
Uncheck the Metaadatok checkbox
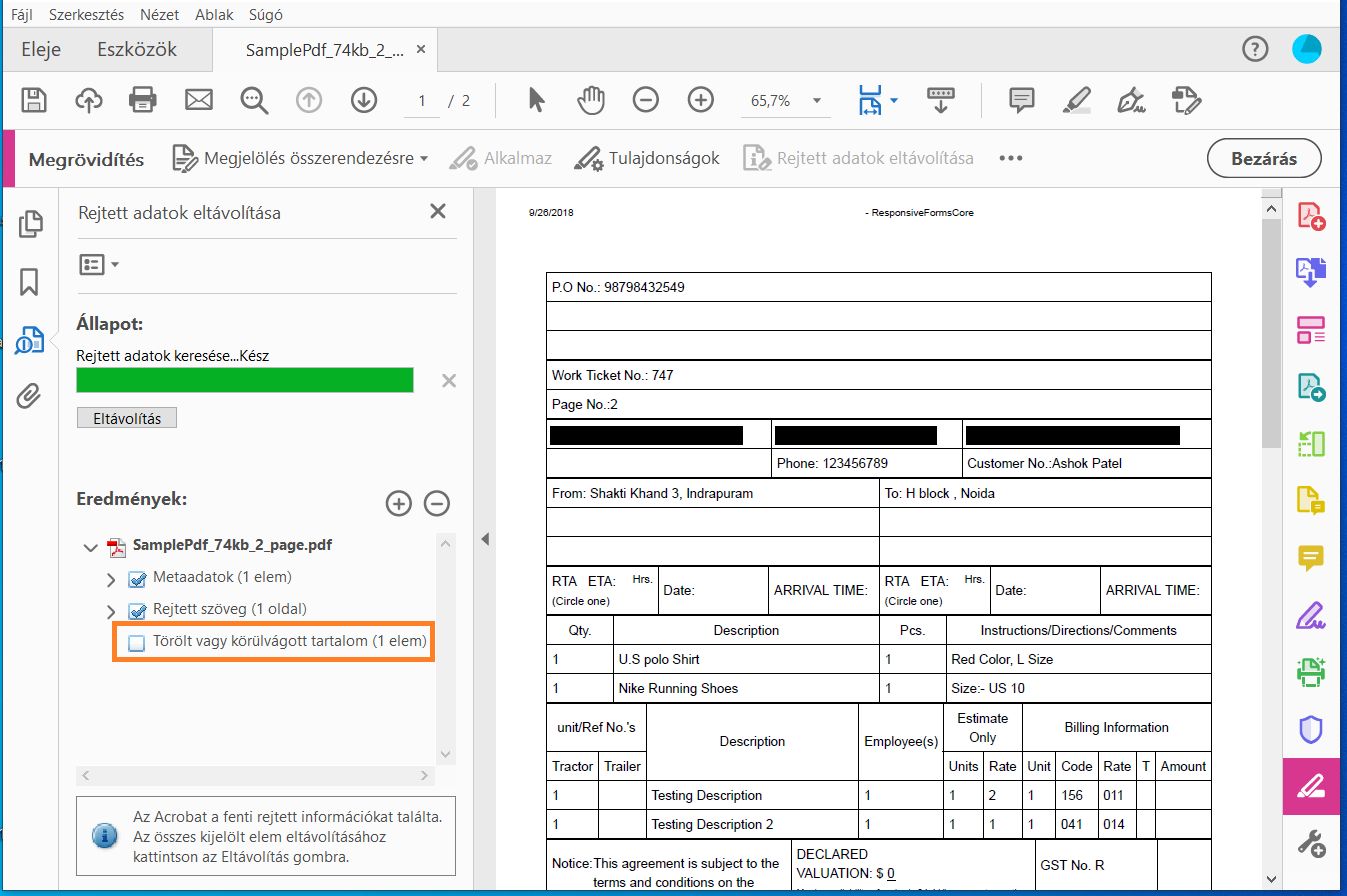[138, 578]
